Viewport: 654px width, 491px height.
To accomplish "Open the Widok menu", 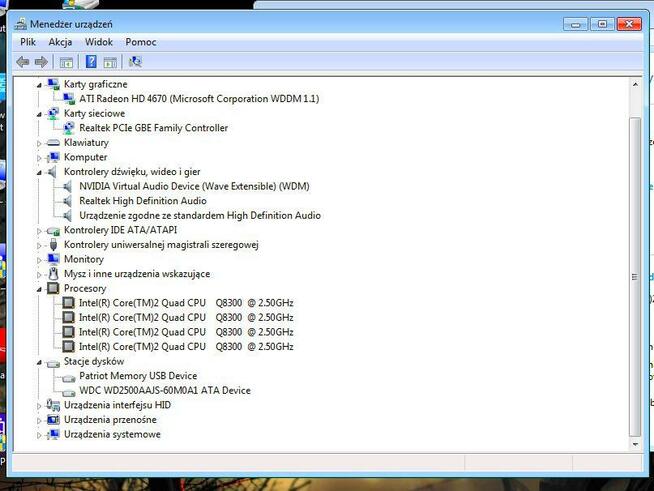I will pyautogui.click(x=99, y=42).
